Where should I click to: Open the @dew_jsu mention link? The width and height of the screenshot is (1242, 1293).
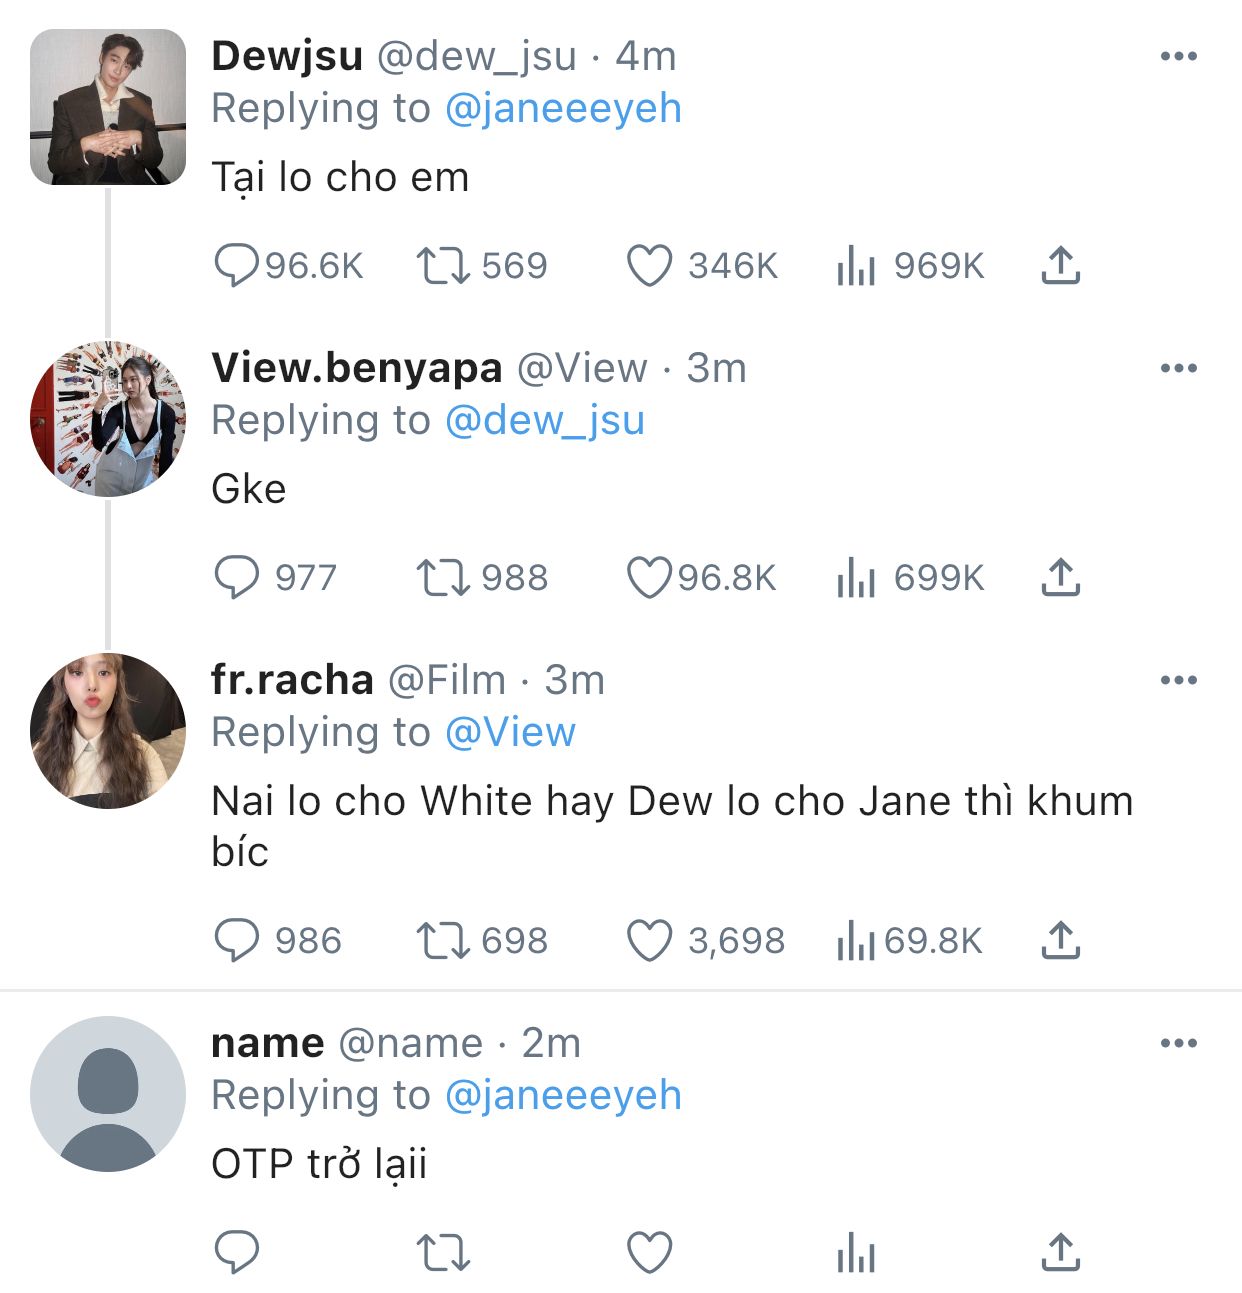click(x=545, y=420)
